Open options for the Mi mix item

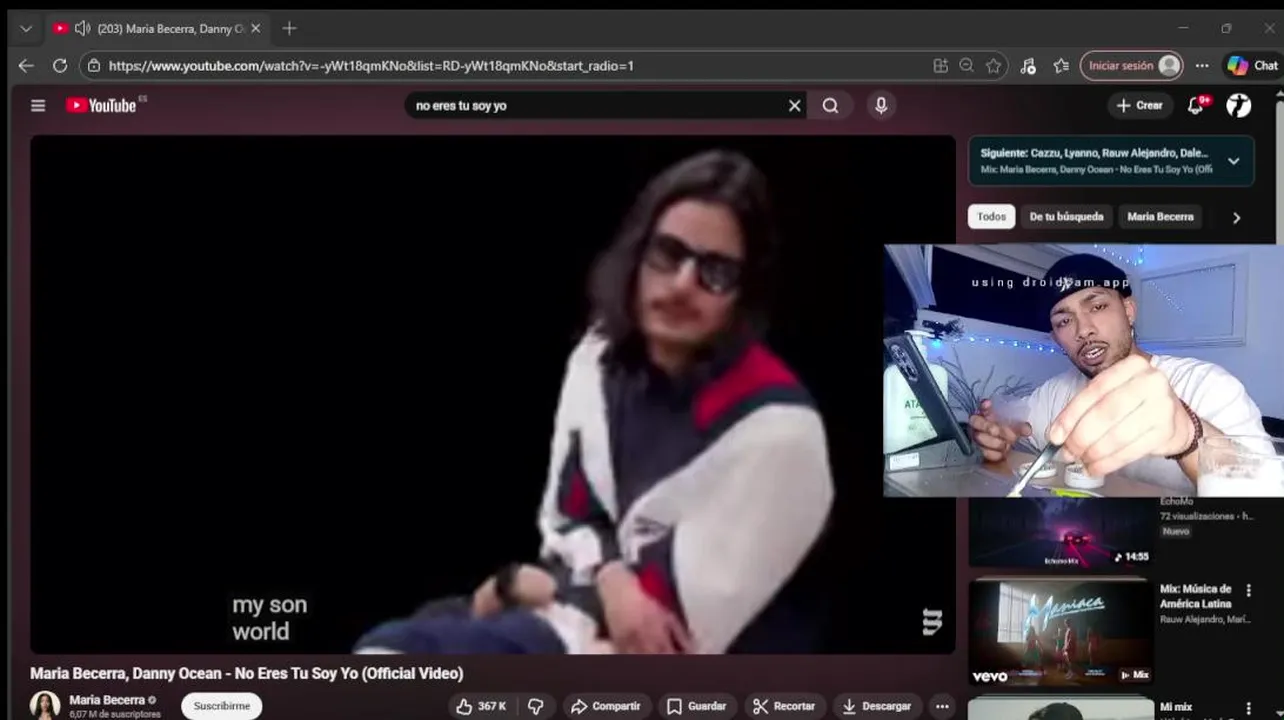[x=1248, y=708]
